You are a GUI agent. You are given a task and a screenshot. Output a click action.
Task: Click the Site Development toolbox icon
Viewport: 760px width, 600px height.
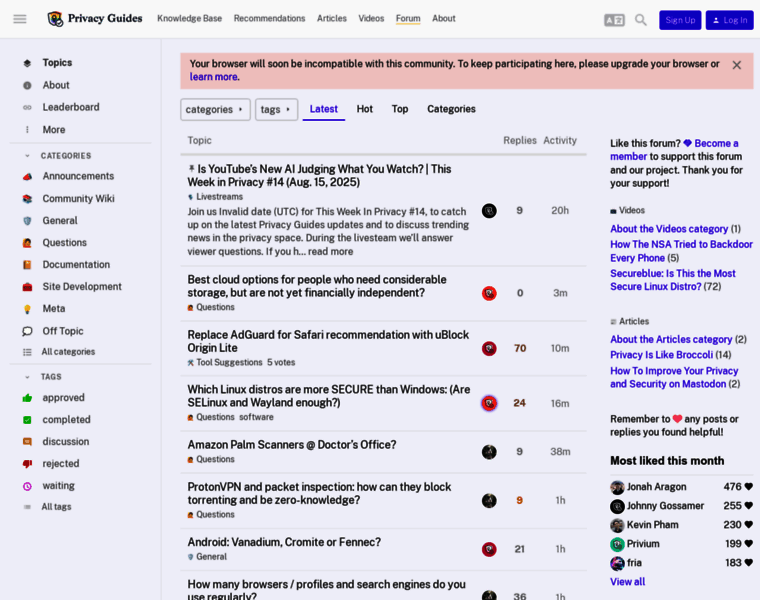[27, 287]
